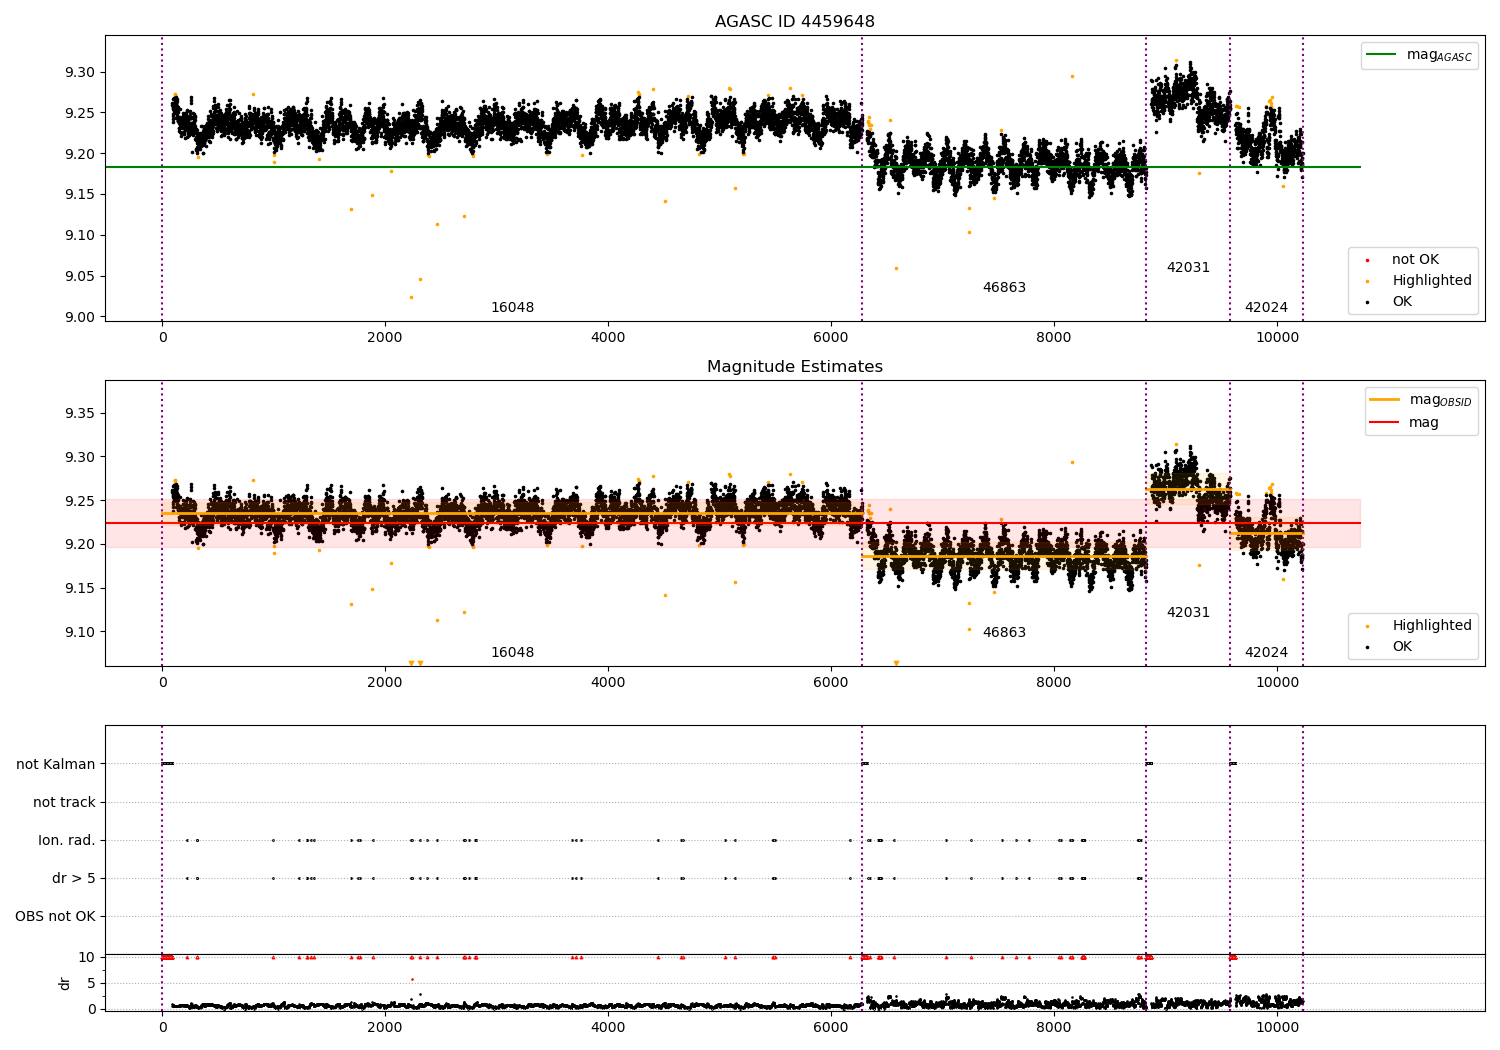Click the 9.35 y-tick in middle plot

(80, 414)
